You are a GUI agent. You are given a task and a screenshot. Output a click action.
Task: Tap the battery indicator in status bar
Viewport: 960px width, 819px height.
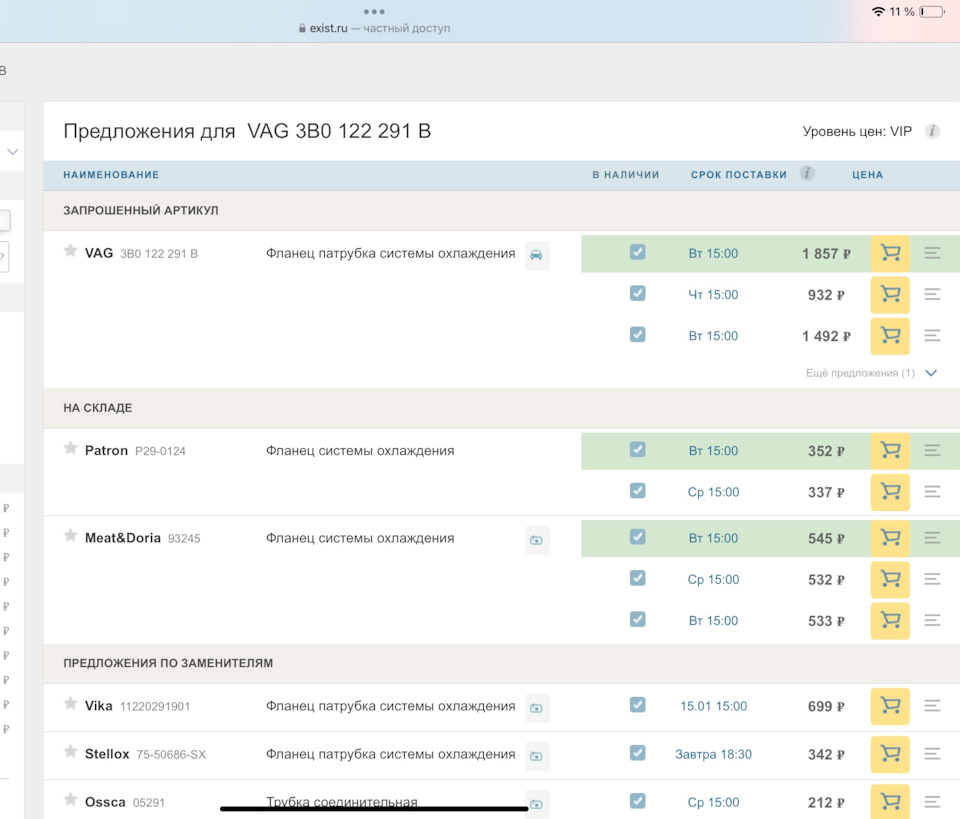932,12
